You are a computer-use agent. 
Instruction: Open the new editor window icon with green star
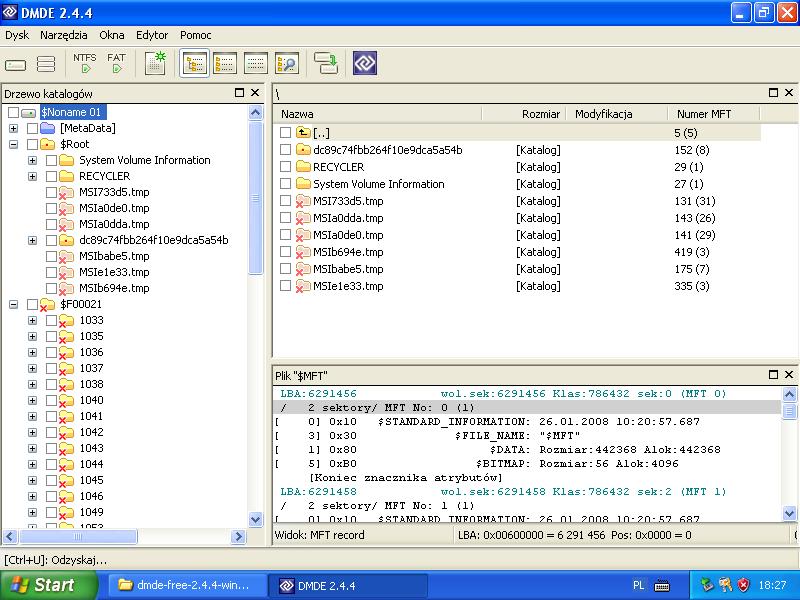(155, 63)
